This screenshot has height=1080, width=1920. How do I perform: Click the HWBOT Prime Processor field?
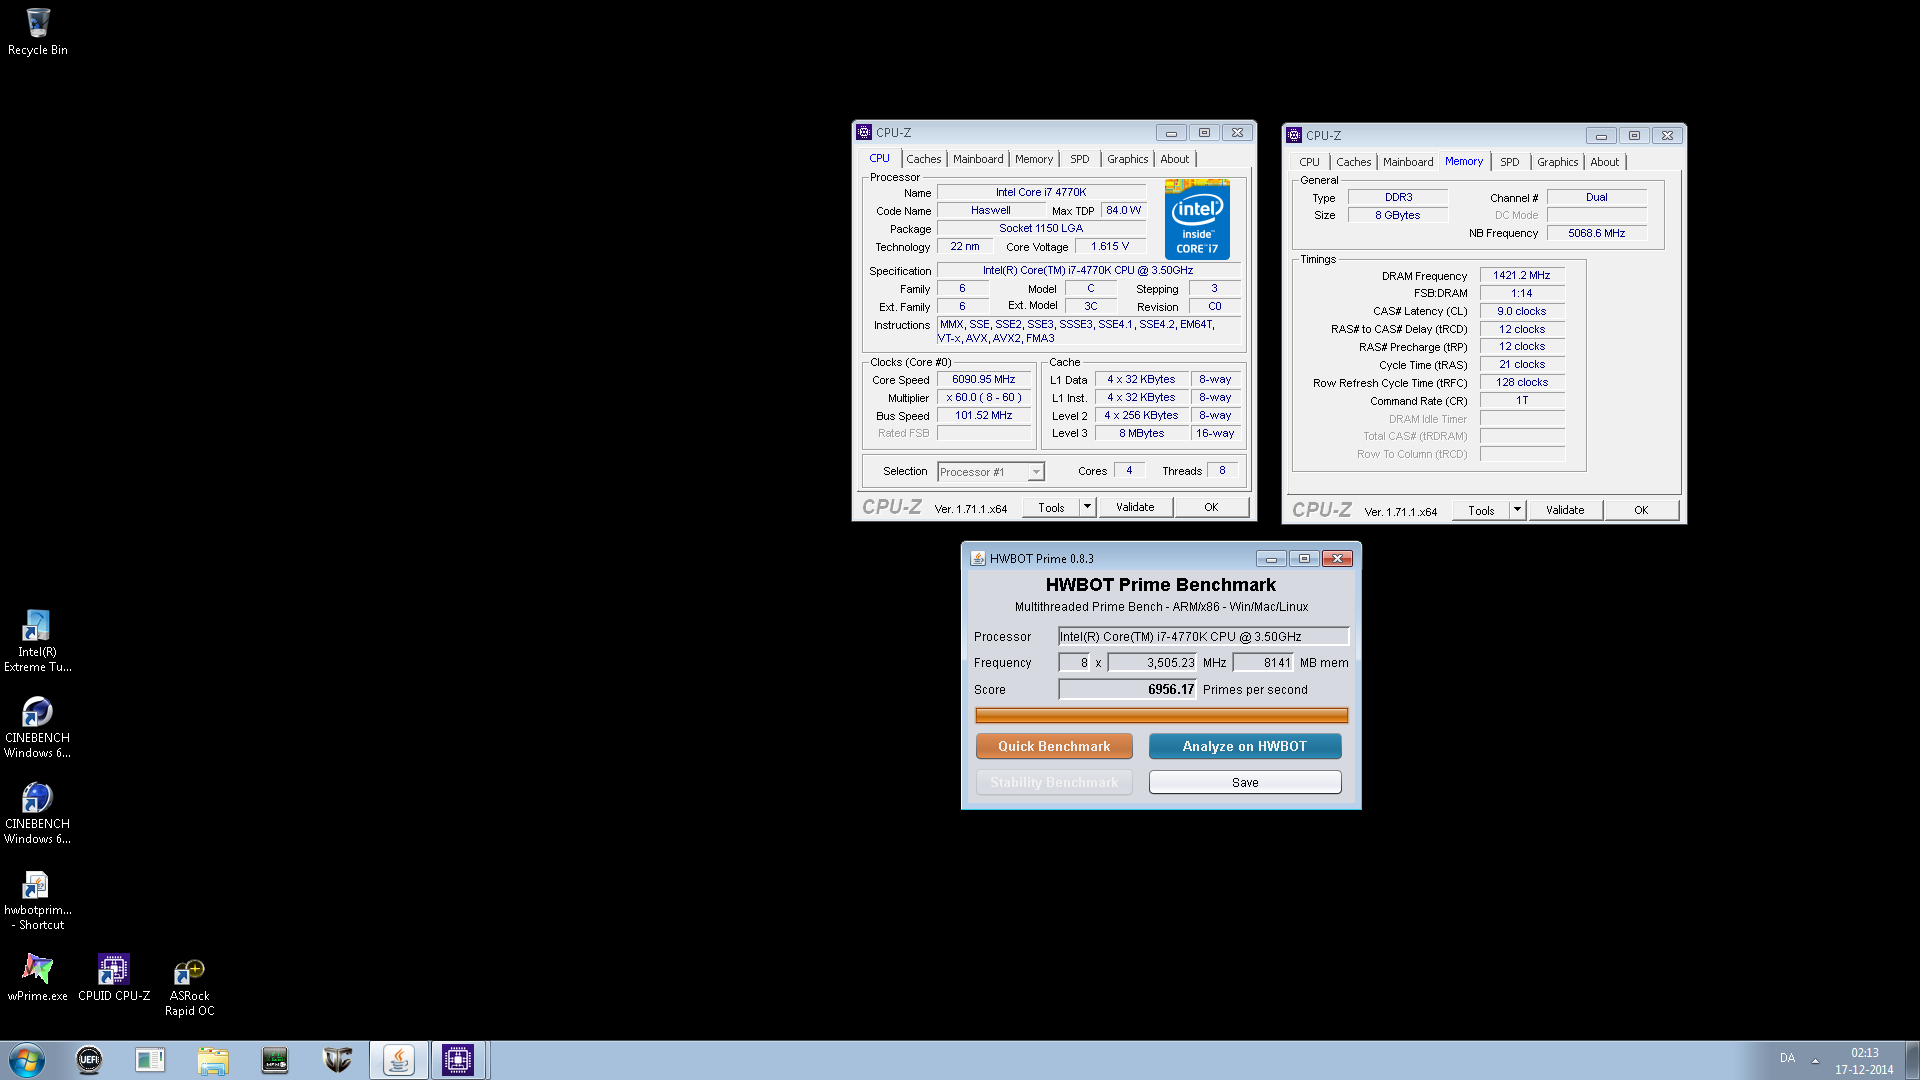[x=1203, y=636]
